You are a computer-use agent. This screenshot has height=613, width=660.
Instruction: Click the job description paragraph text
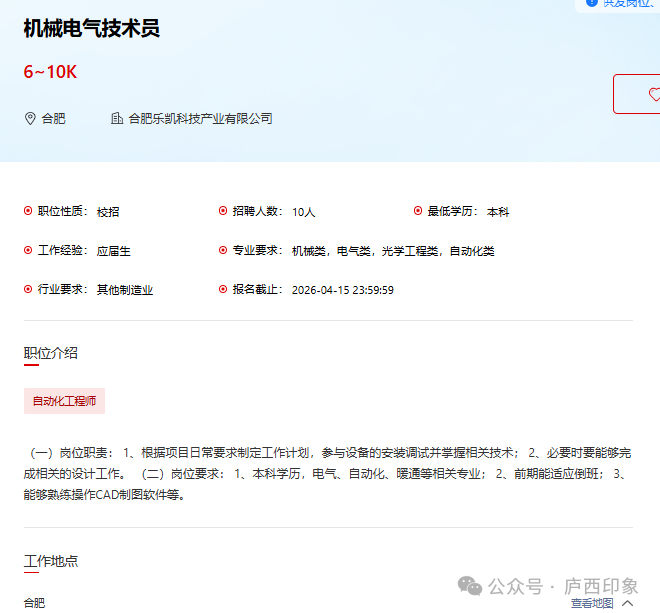coord(327,474)
